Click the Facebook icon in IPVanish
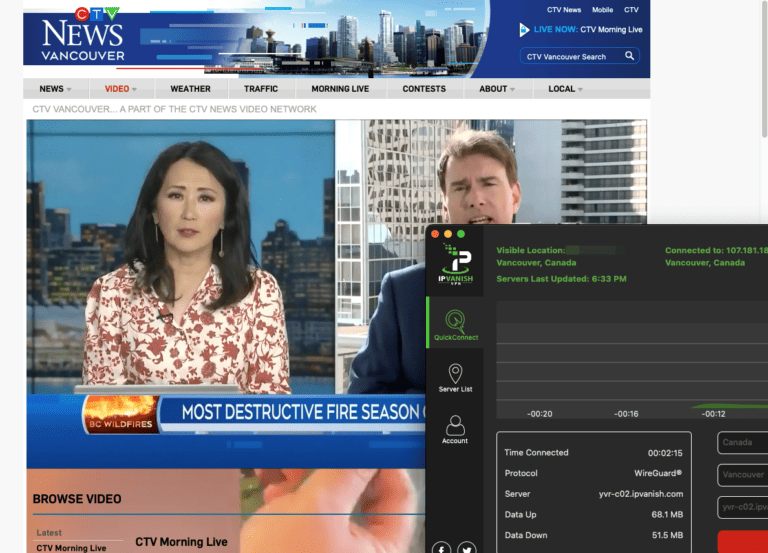Image resolution: width=768 pixels, height=553 pixels. tap(441, 549)
